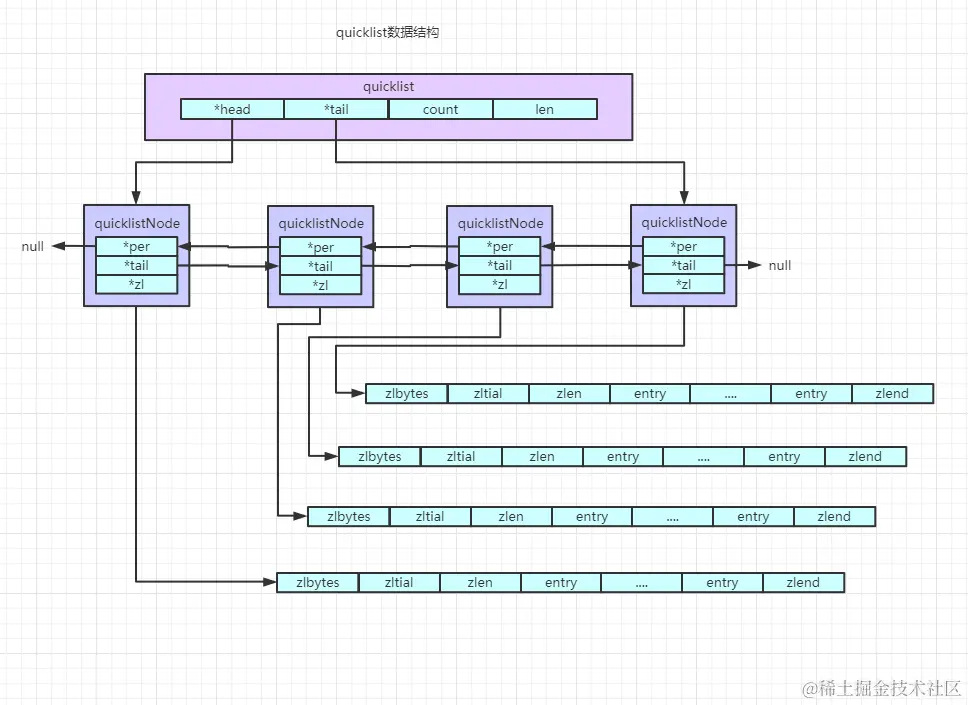Click the *tail cell in the quicklist box
This screenshot has height=705, width=968.
[336, 109]
